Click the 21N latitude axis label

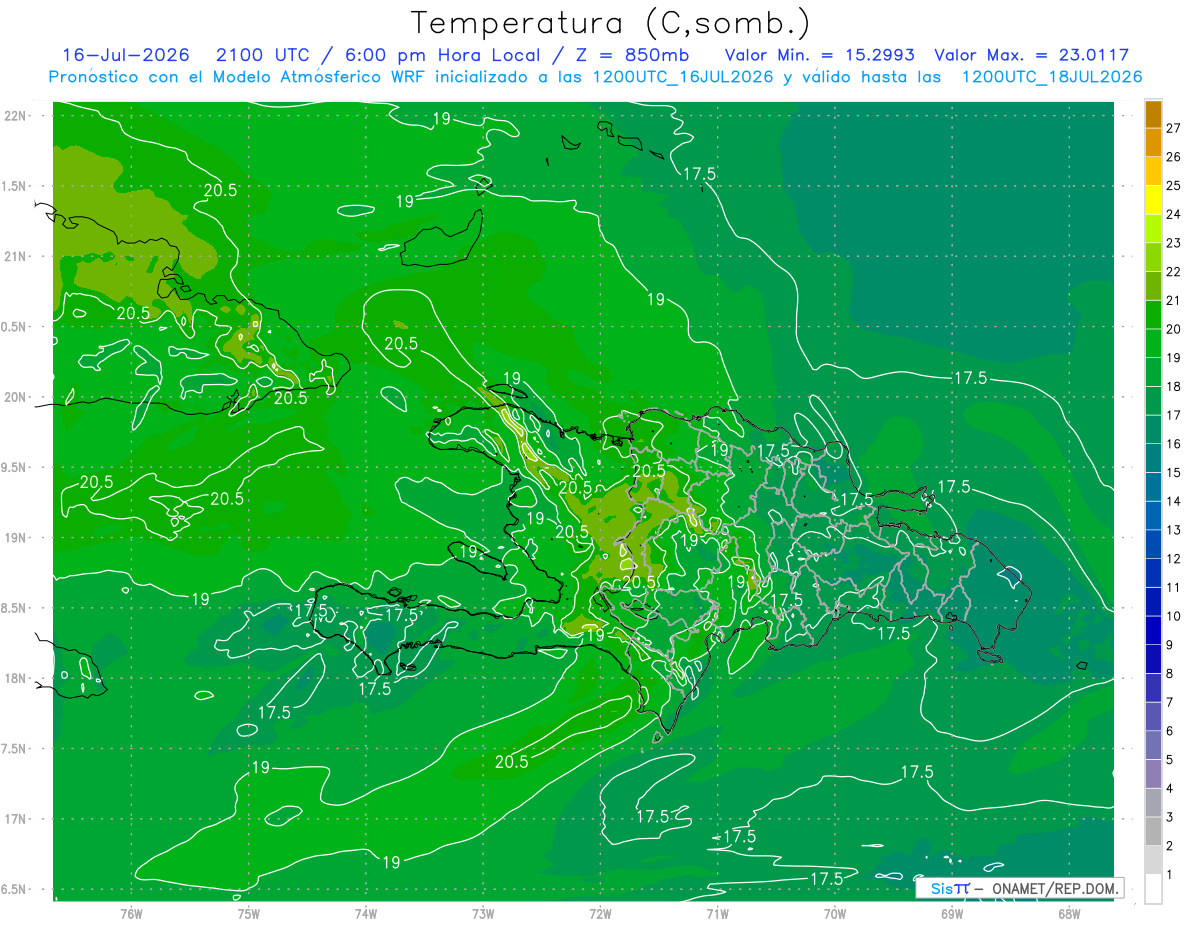point(17,256)
